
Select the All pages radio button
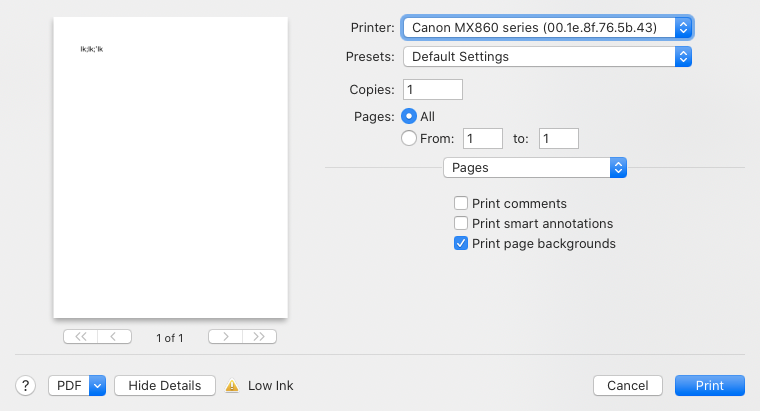tap(409, 116)
